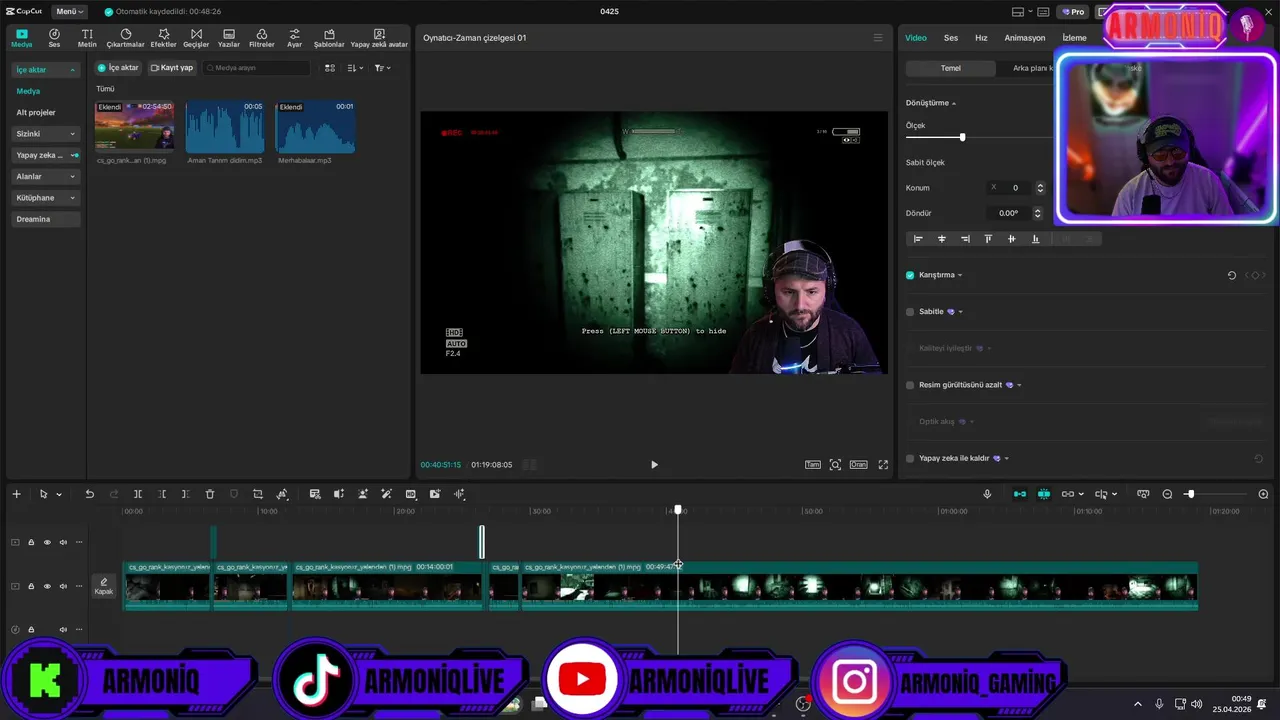Click the zoom in timeline magnifier icon
The height and width of the screenshot is (720, 1280).
tap(1263, 494)
